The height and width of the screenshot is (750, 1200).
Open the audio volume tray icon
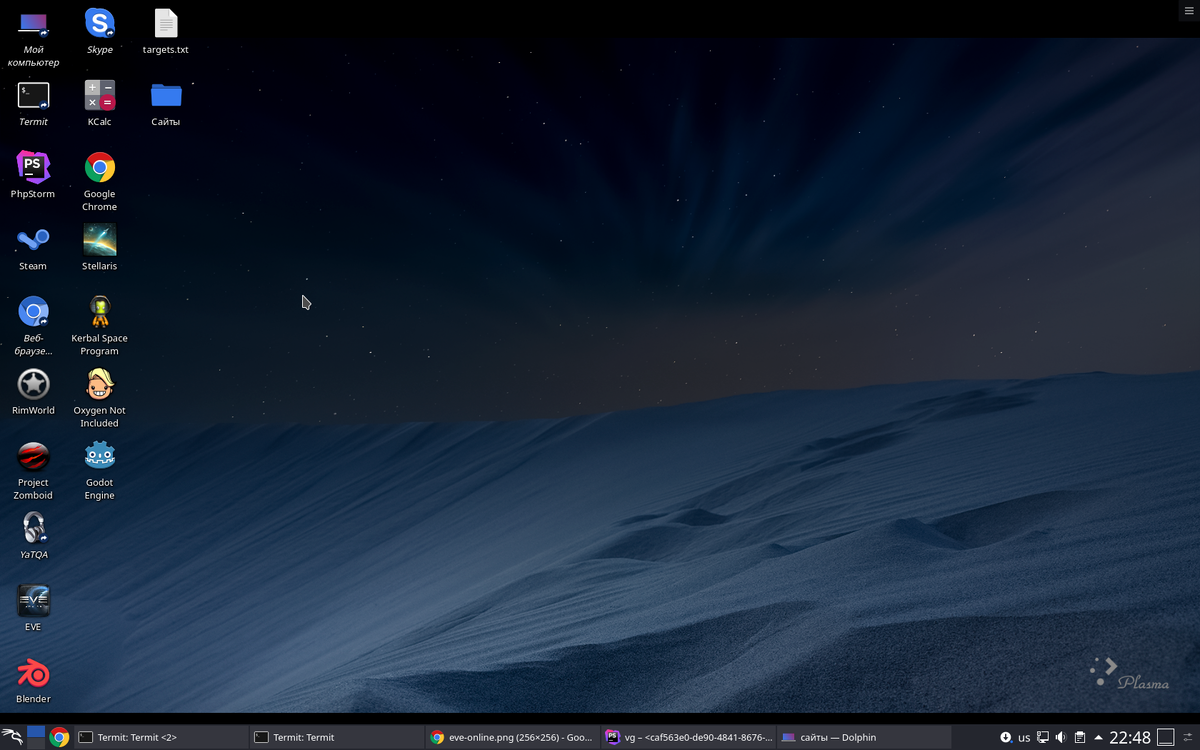coord(1061,737)
